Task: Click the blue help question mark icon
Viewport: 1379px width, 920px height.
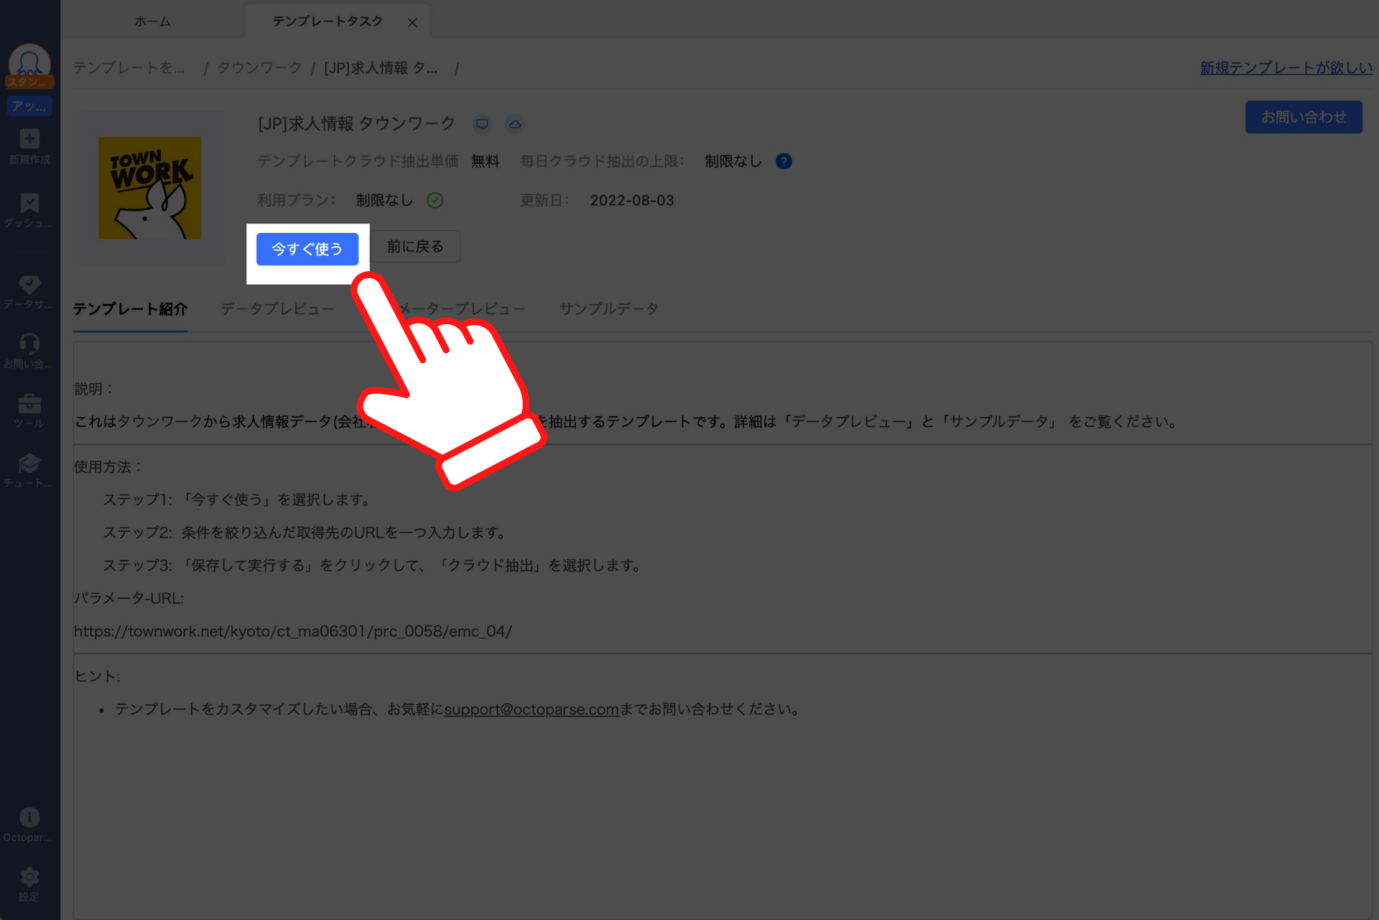Action: (x=784, y=161)
